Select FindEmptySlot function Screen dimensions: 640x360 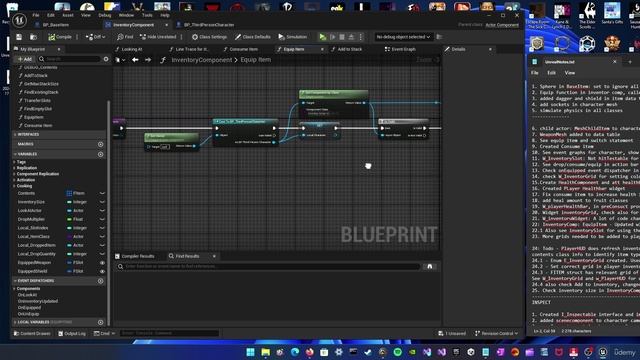pyautogui.click(x=38, y=109)
